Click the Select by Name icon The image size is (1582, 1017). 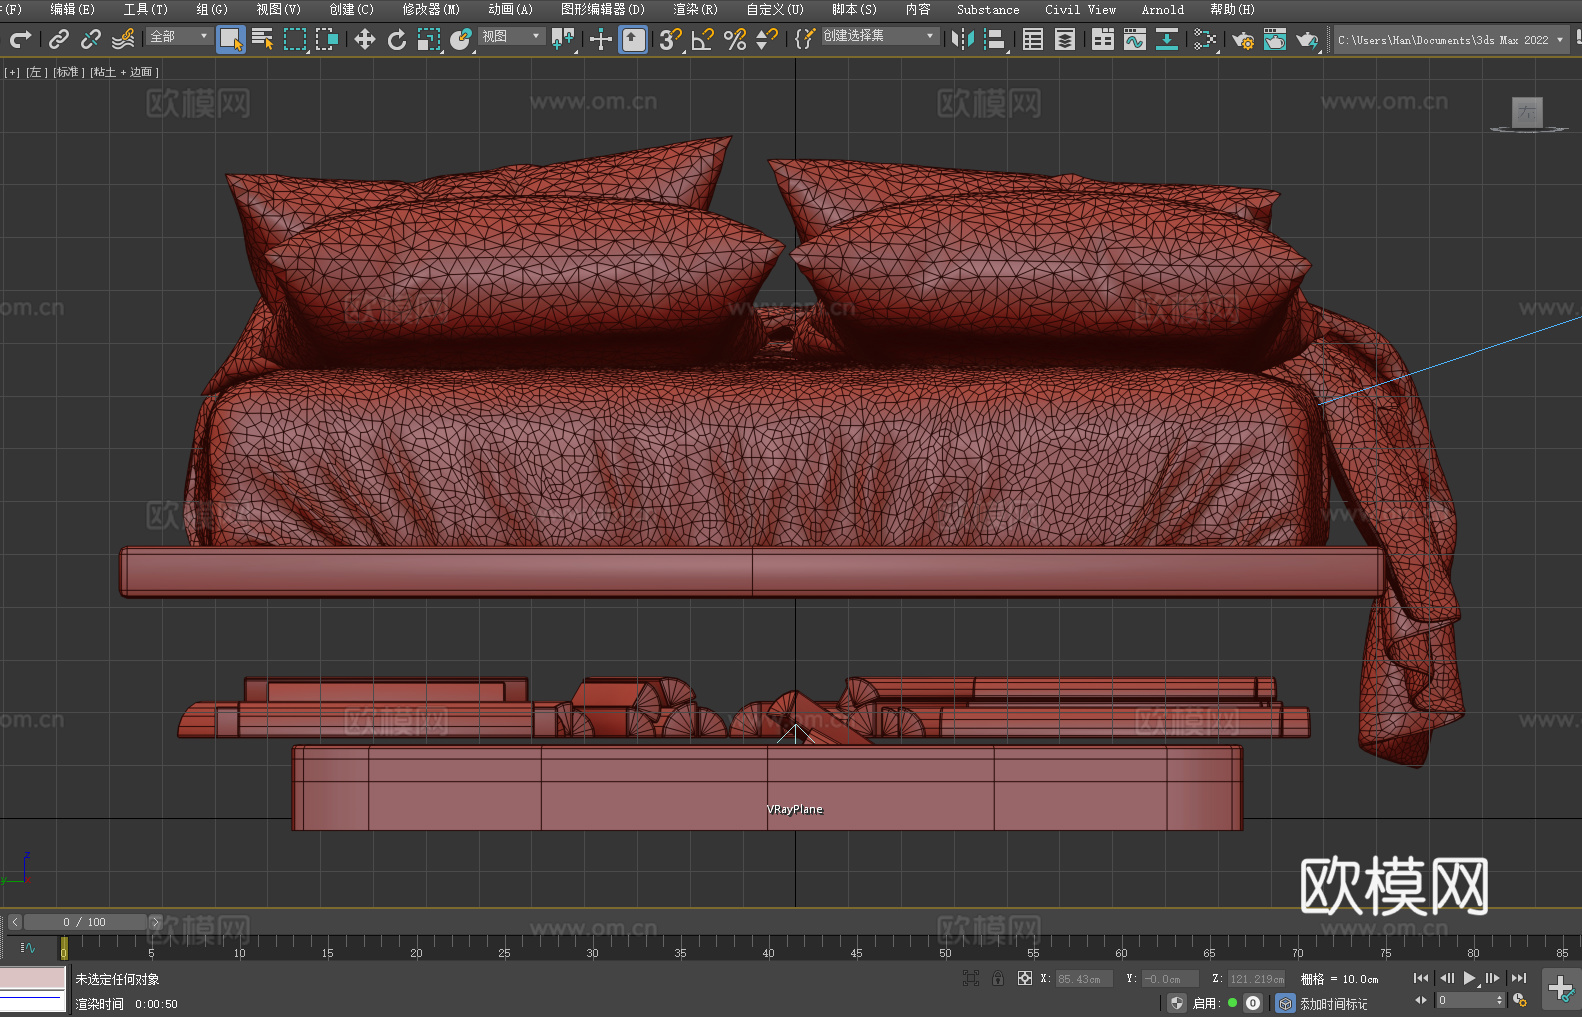point(263,39)
